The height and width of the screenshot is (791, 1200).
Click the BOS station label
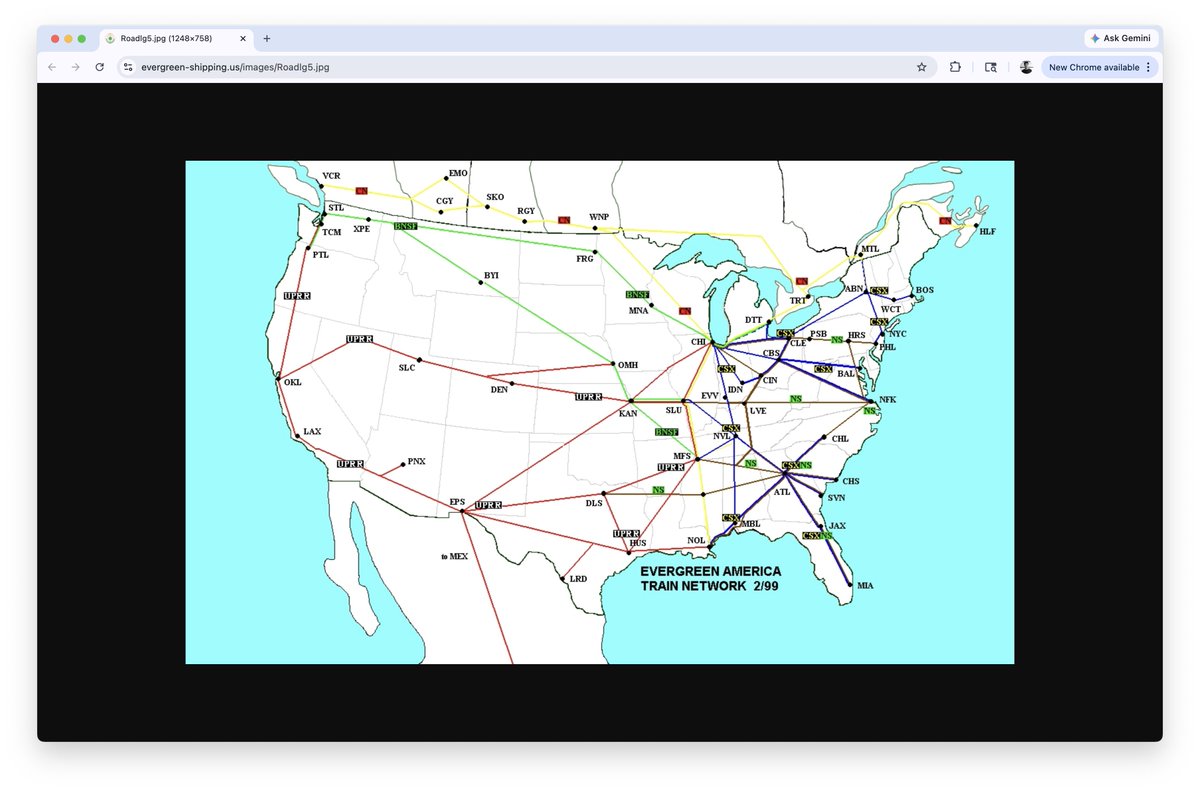[x=924, y=290]
